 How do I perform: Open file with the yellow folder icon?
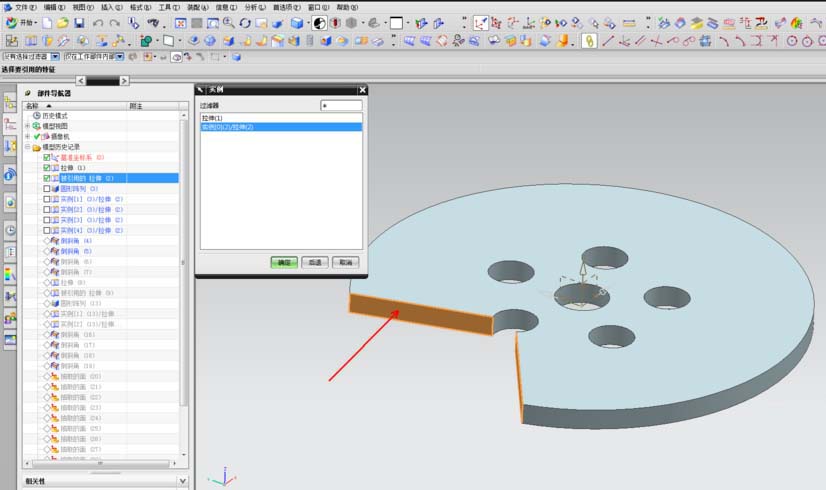pyautogui.click(x=63, y=22)
